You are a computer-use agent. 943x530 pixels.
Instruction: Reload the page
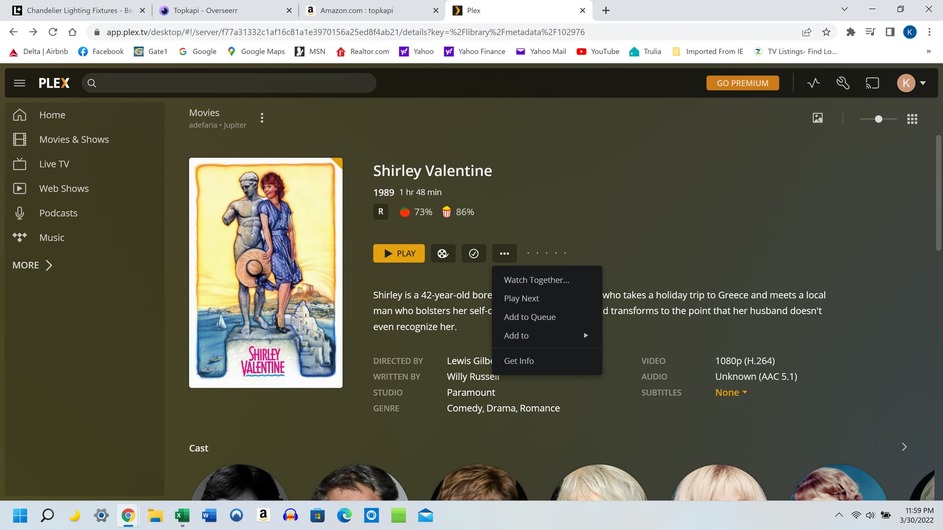click(x=53, y=32)
